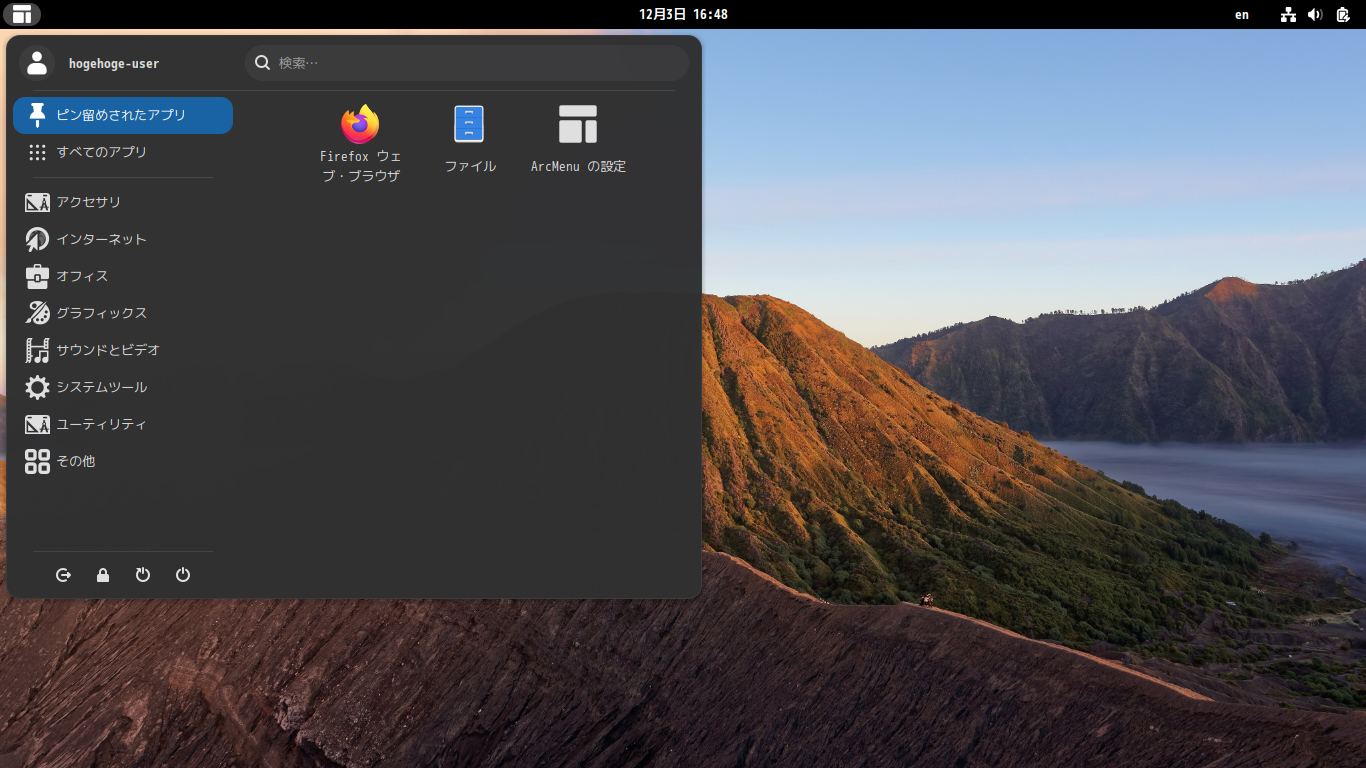Click the restart power icon

[143, 575]
